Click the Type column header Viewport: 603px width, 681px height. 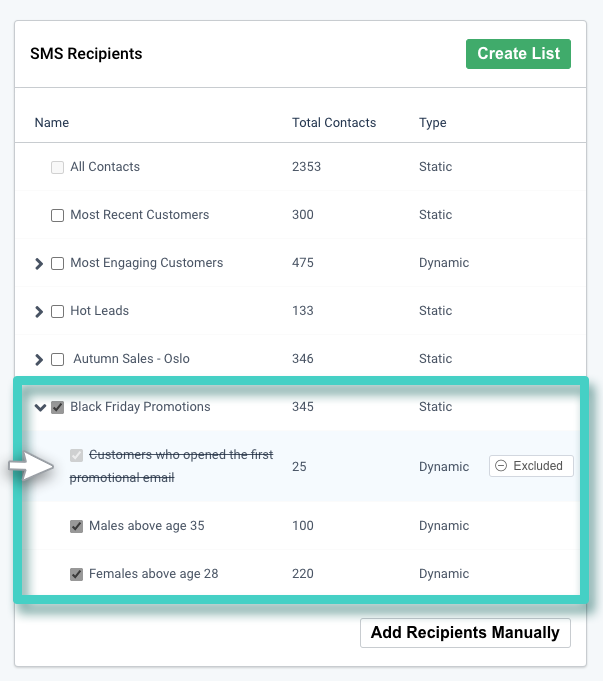(x=433, y=123)
